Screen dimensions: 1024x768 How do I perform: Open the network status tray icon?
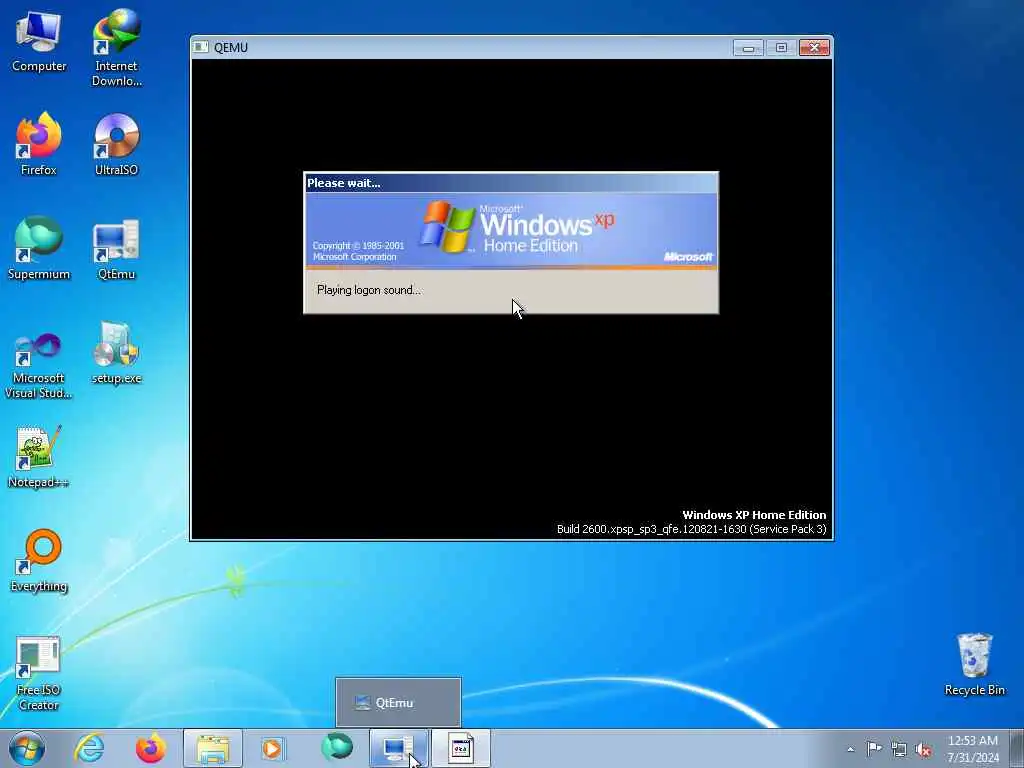tap(899, 750)
